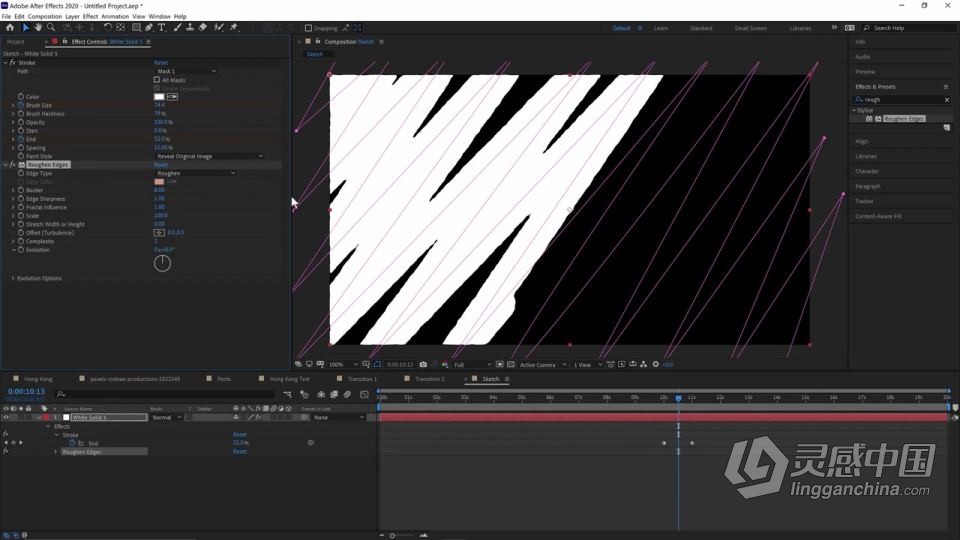Switch to the Project panel tab
The image size is (960, 540).
click(16, 42)
